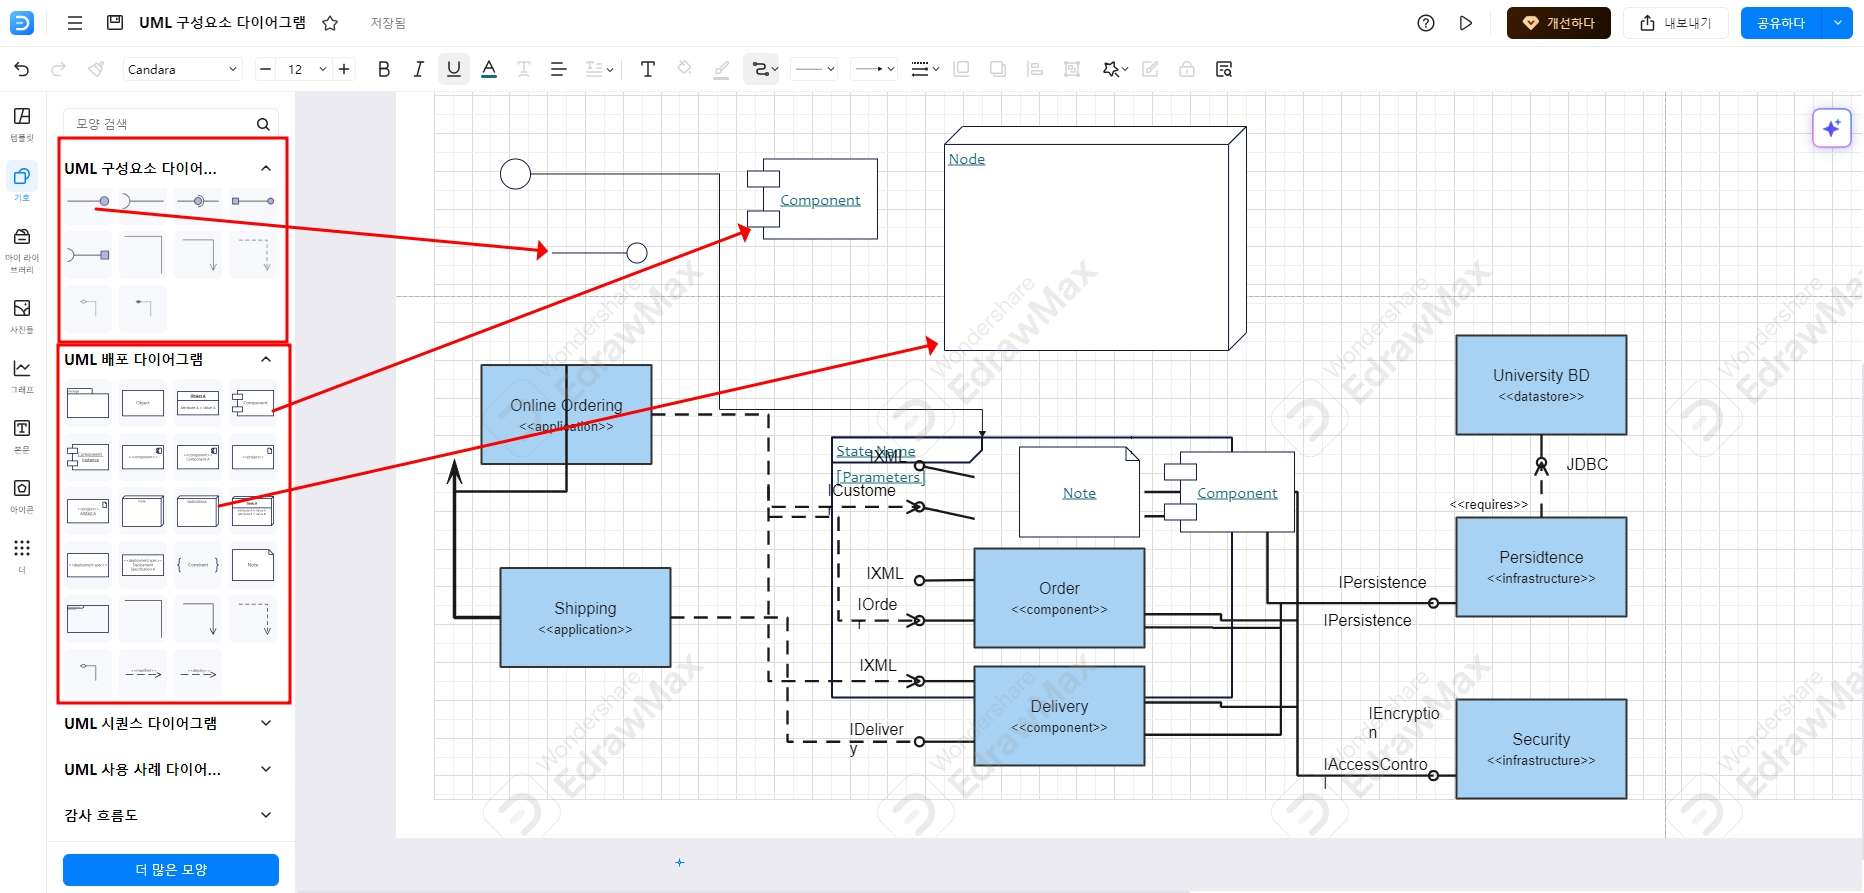Click the Note link on canvas

[1079, 493]
